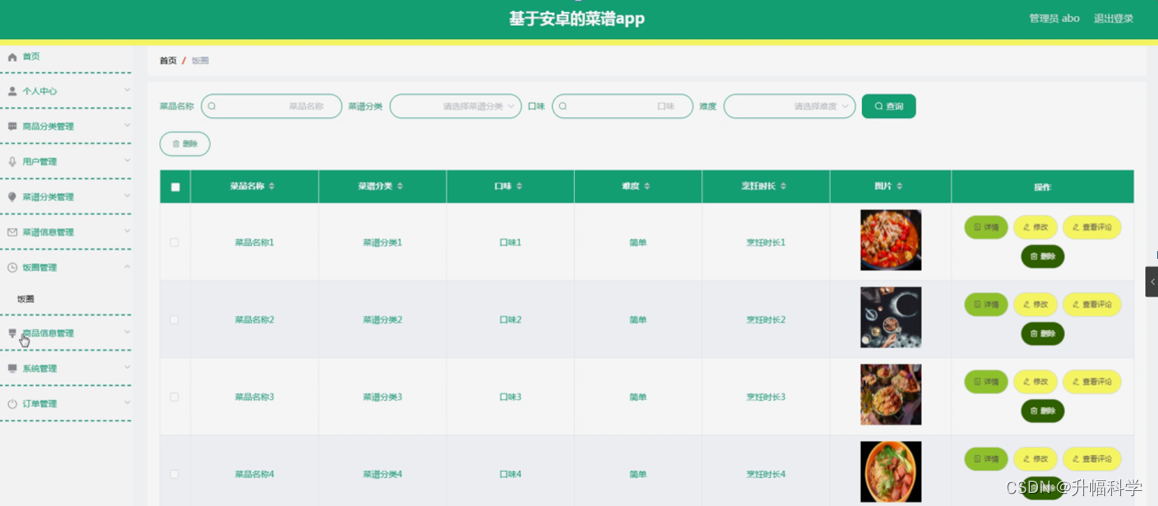Check the checkbox for the 菜品名称1 row

[x=174, y=242]
